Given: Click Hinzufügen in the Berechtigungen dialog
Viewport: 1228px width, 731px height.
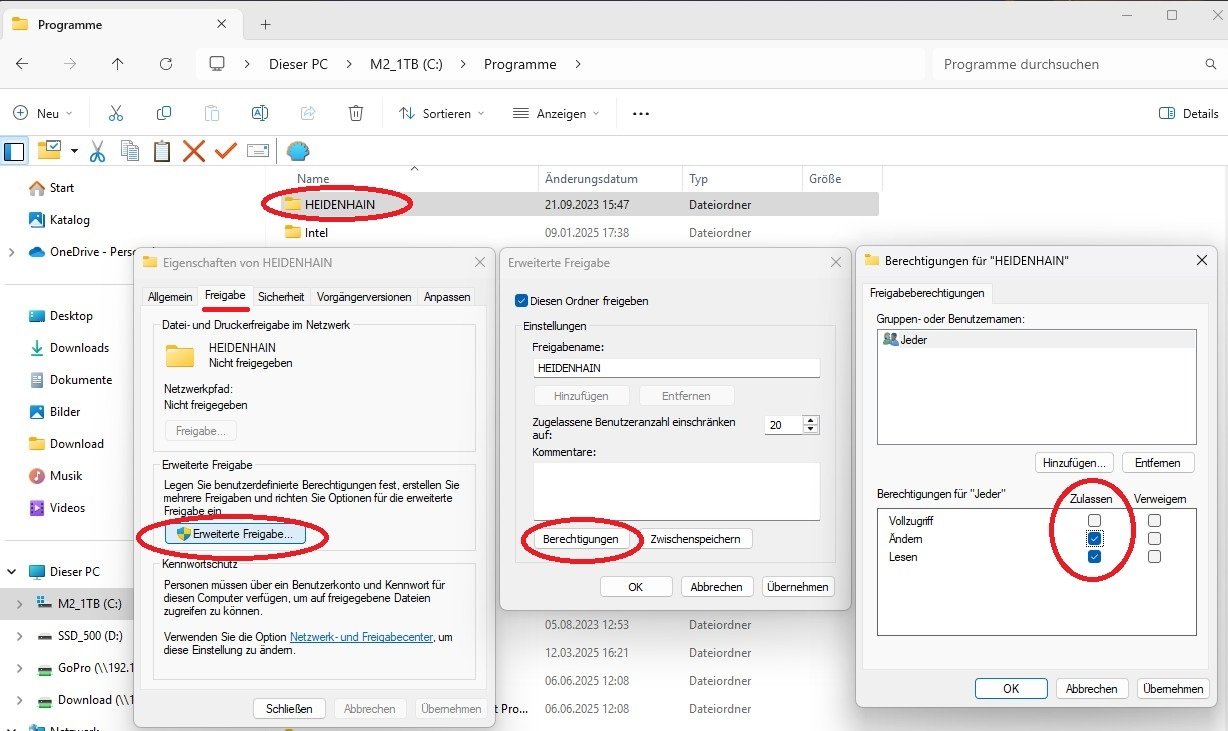Looking at the screenshot, I should coord(1075,463).
